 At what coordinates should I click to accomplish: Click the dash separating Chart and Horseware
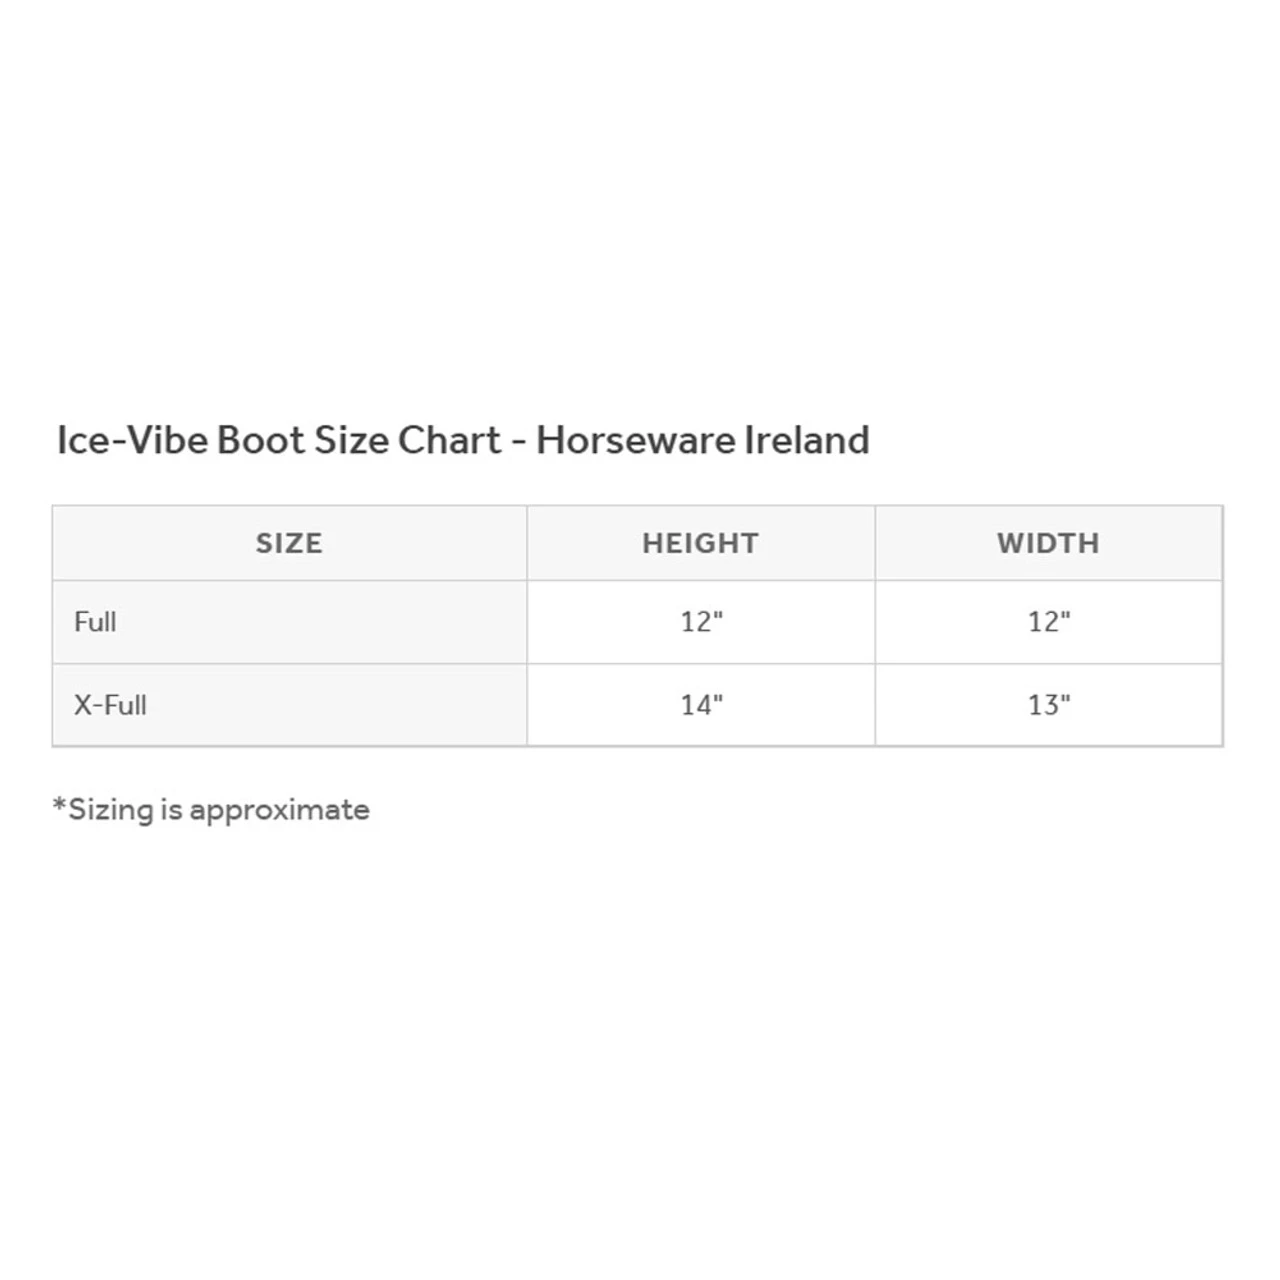(x=519, y=442)
